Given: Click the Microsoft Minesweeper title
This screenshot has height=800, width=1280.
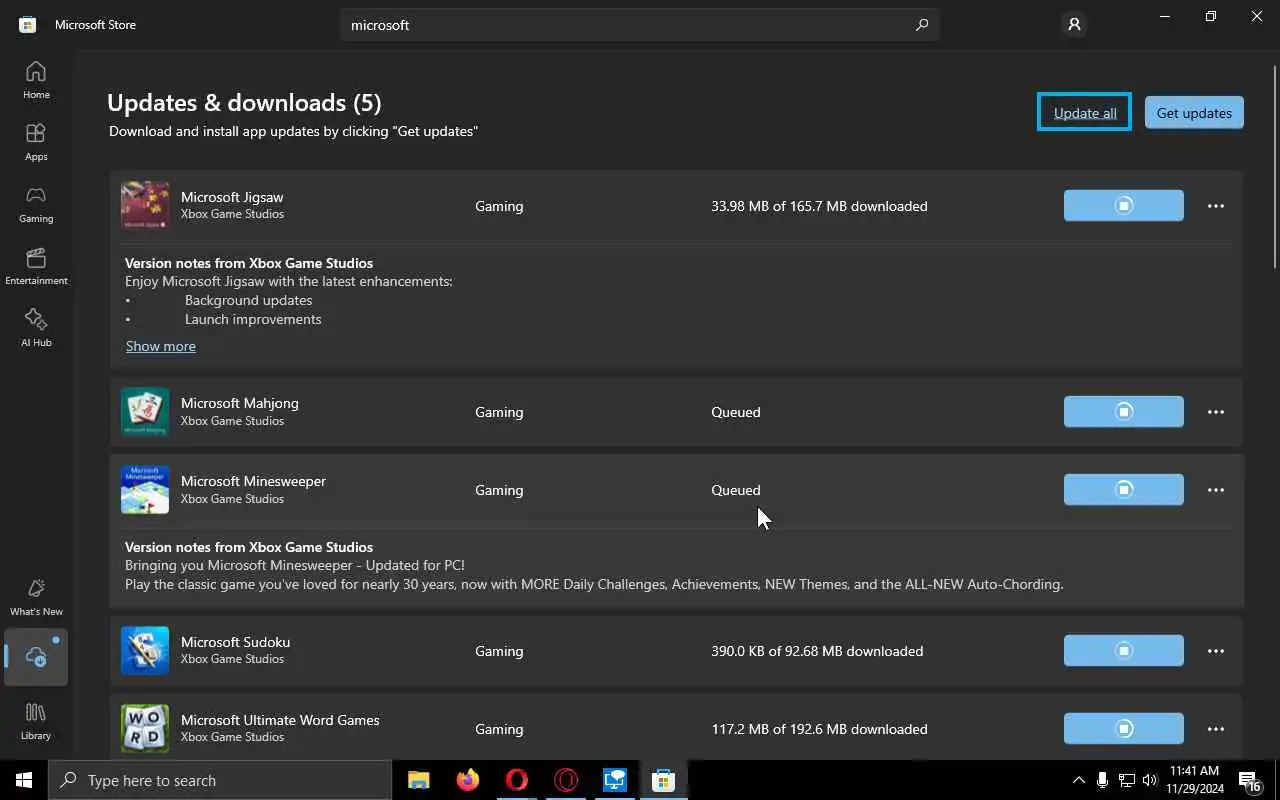Looking at the screenshot, I should (x=253, y=481).
